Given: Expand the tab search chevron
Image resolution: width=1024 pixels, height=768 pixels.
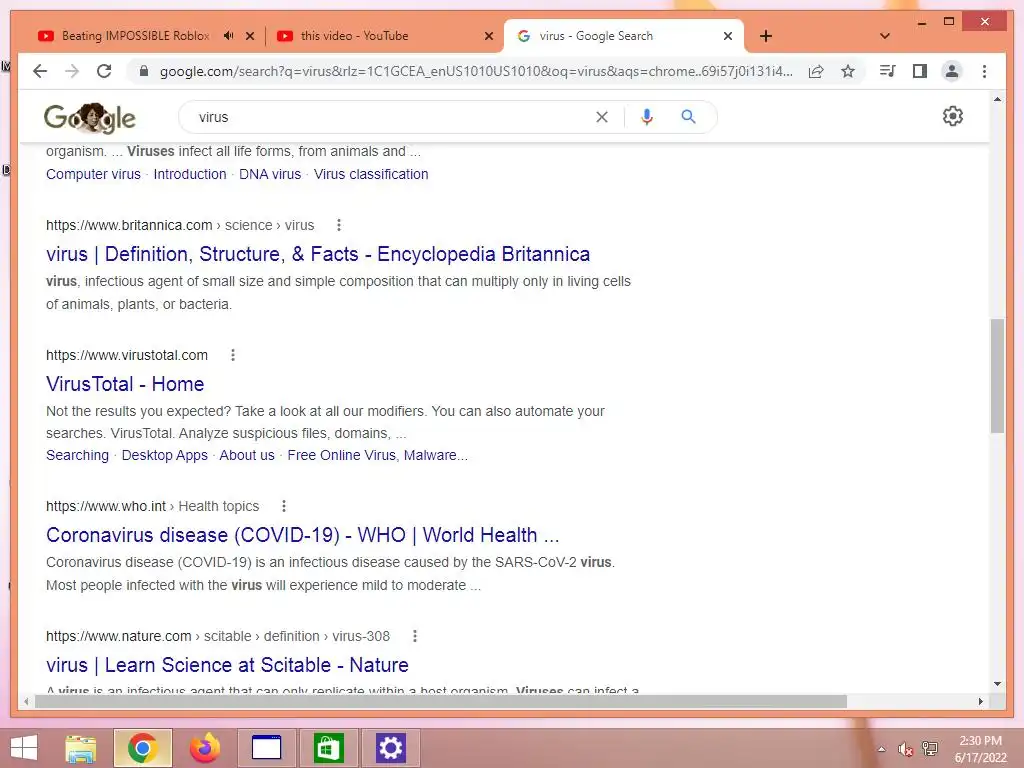Looking at the screenshot, I should coord(885,36).
